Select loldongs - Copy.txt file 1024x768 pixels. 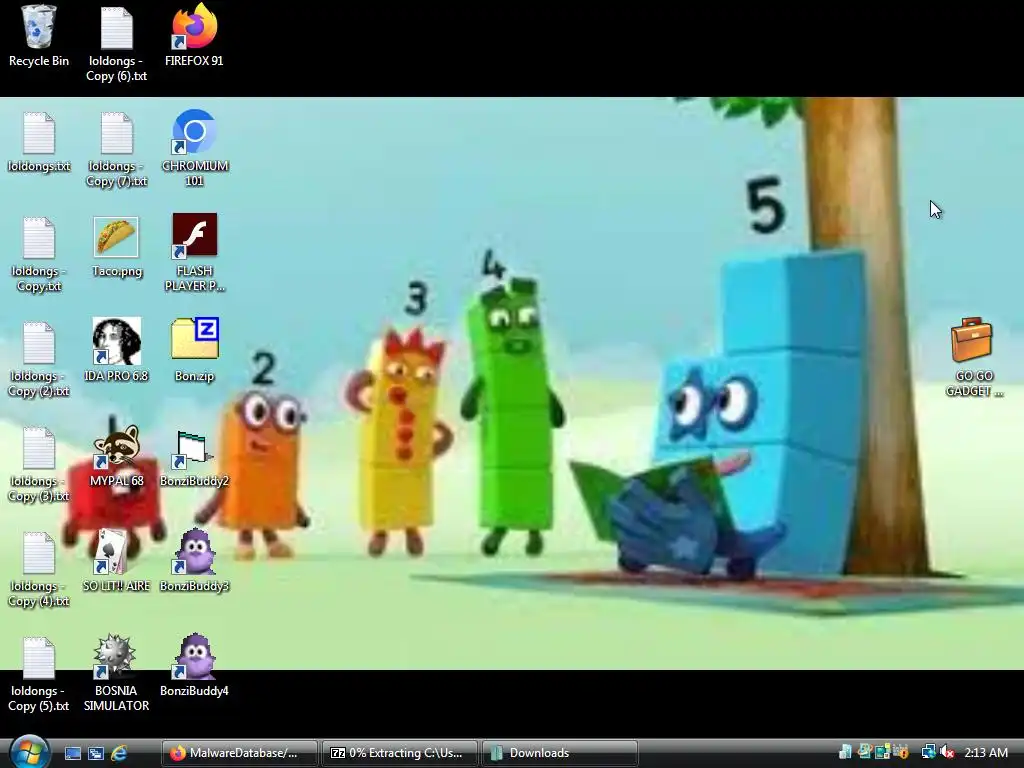pyautogui.click(x=39, y=254)
